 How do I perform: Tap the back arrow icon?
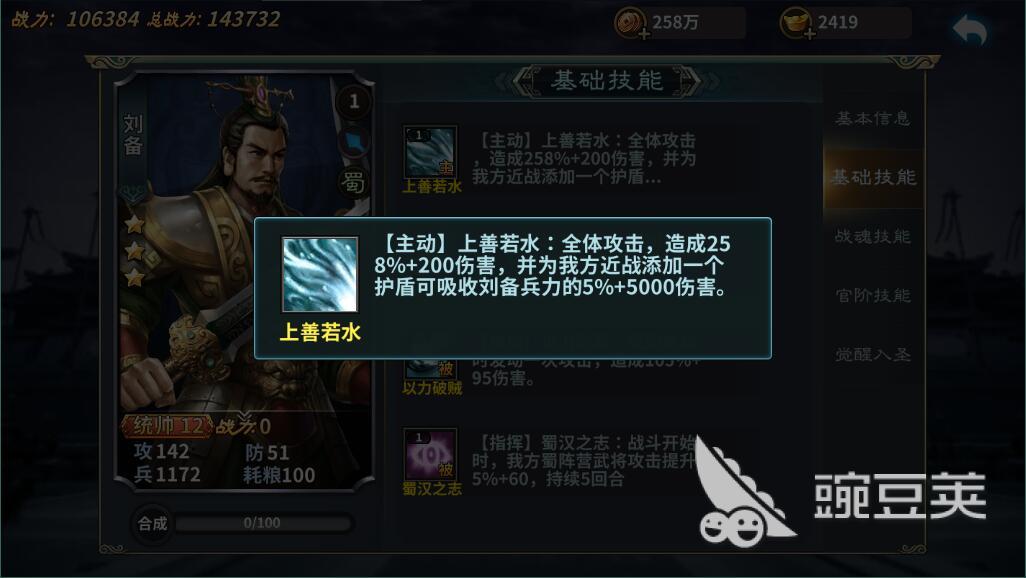pos(970,30)
